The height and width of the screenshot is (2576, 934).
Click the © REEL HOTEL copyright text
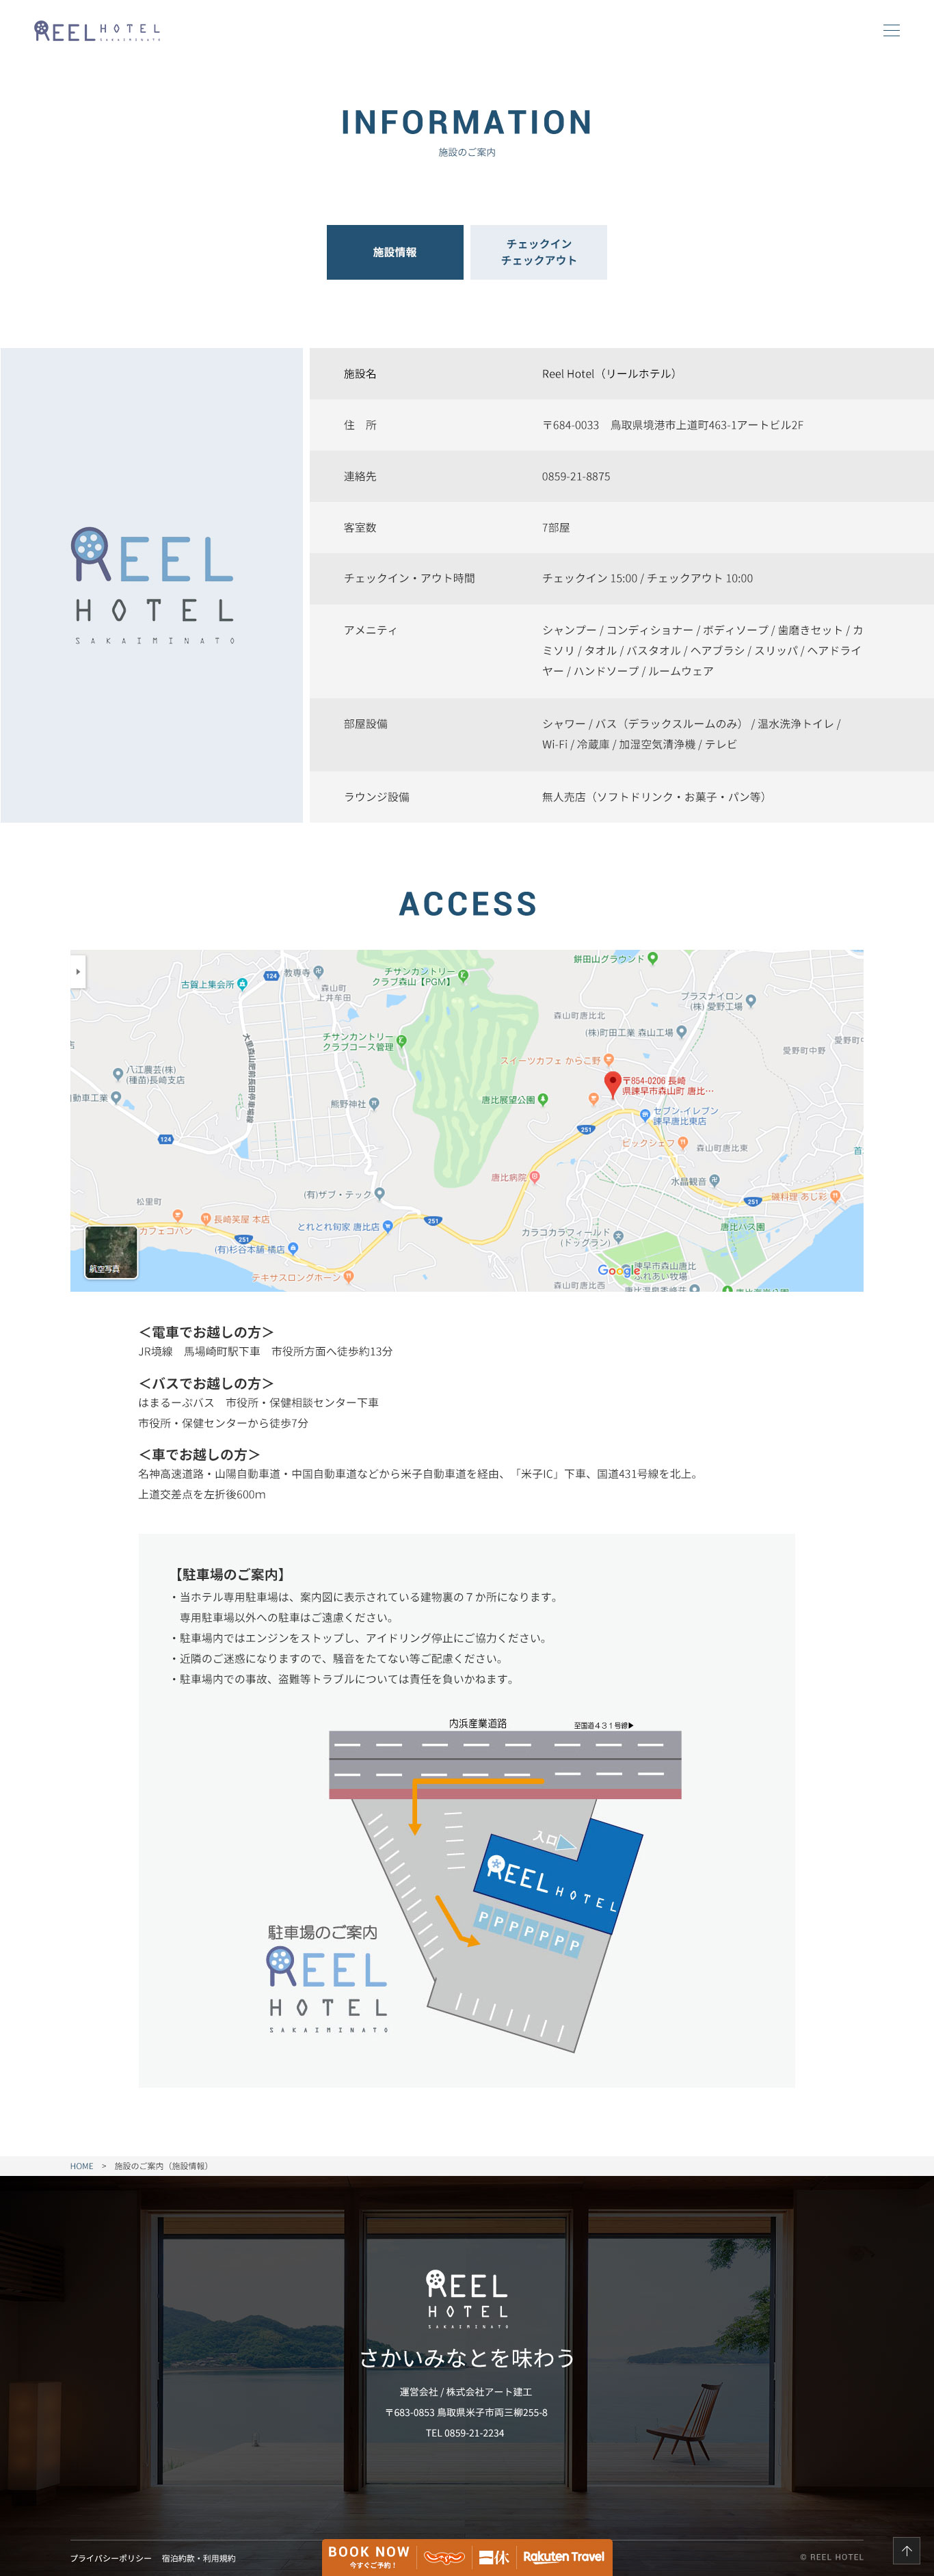click(x=831, y=2557)
